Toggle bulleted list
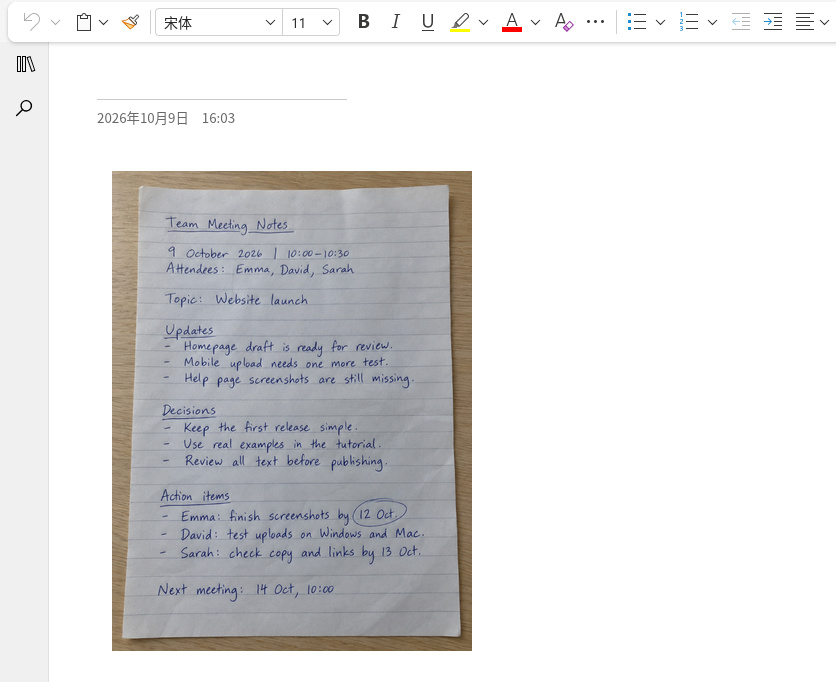Image resolution: width=836 pixels, height=682 pixels. click(x=637, y=22)
